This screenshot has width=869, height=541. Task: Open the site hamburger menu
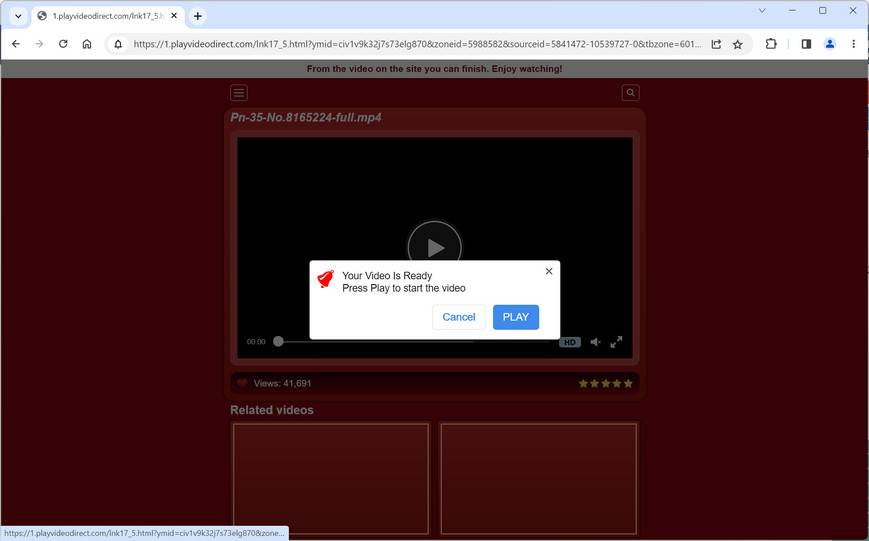(x=239, y=93)
